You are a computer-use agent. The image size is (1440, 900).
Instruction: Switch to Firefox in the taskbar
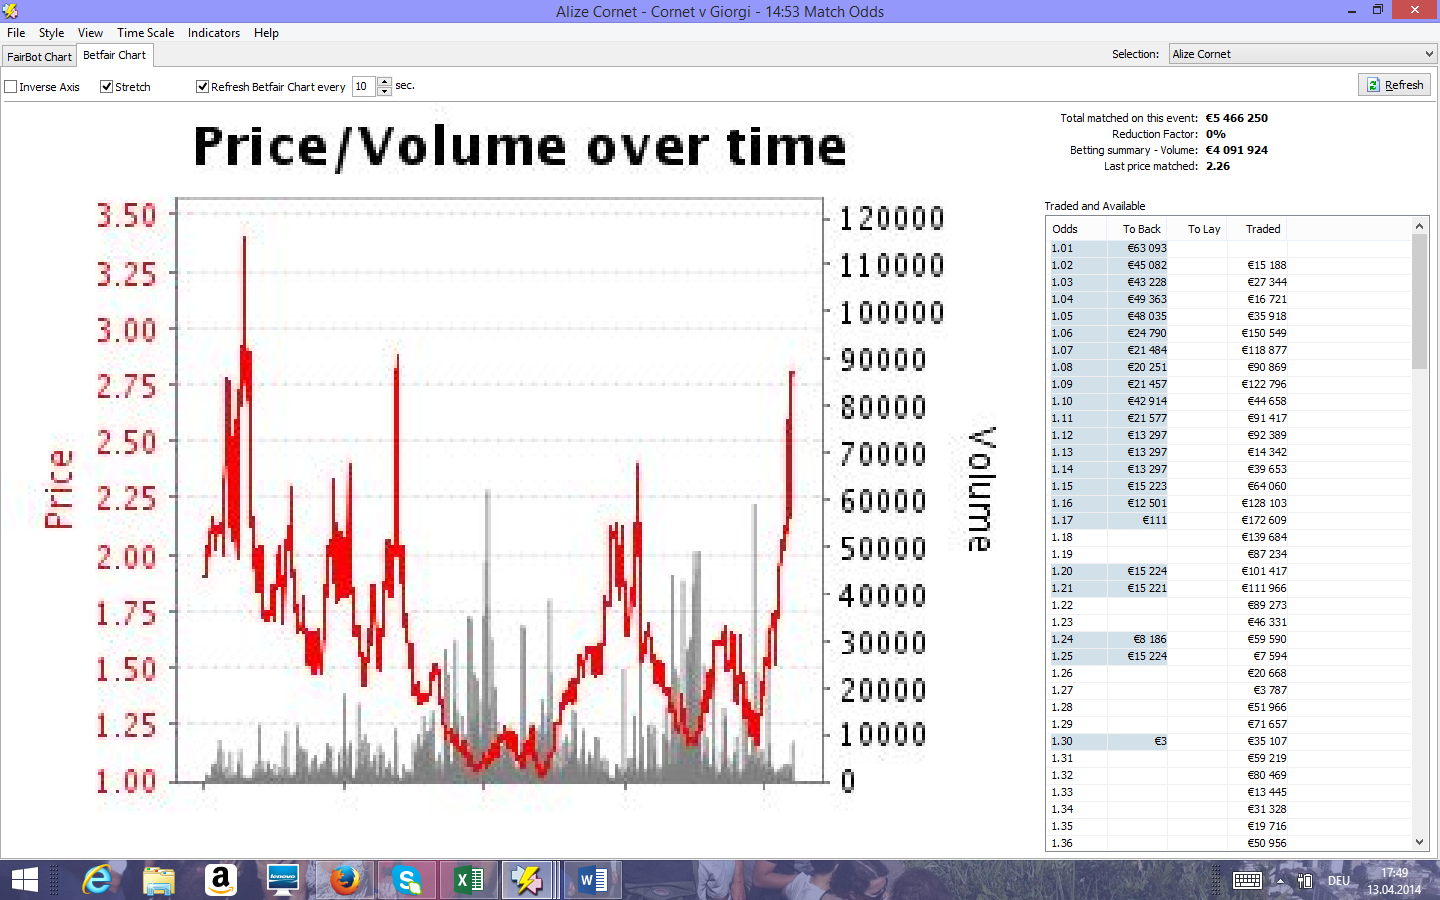point(345,880)
